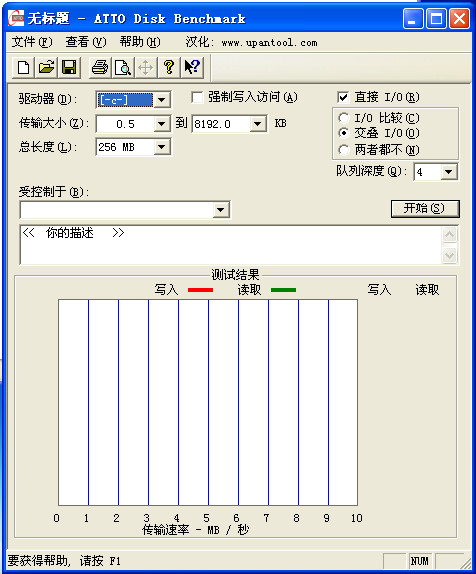The image size is (476, 574).
Task: Expand the 受控制于 controlled-by dropdown
Action: pos(221,210)
